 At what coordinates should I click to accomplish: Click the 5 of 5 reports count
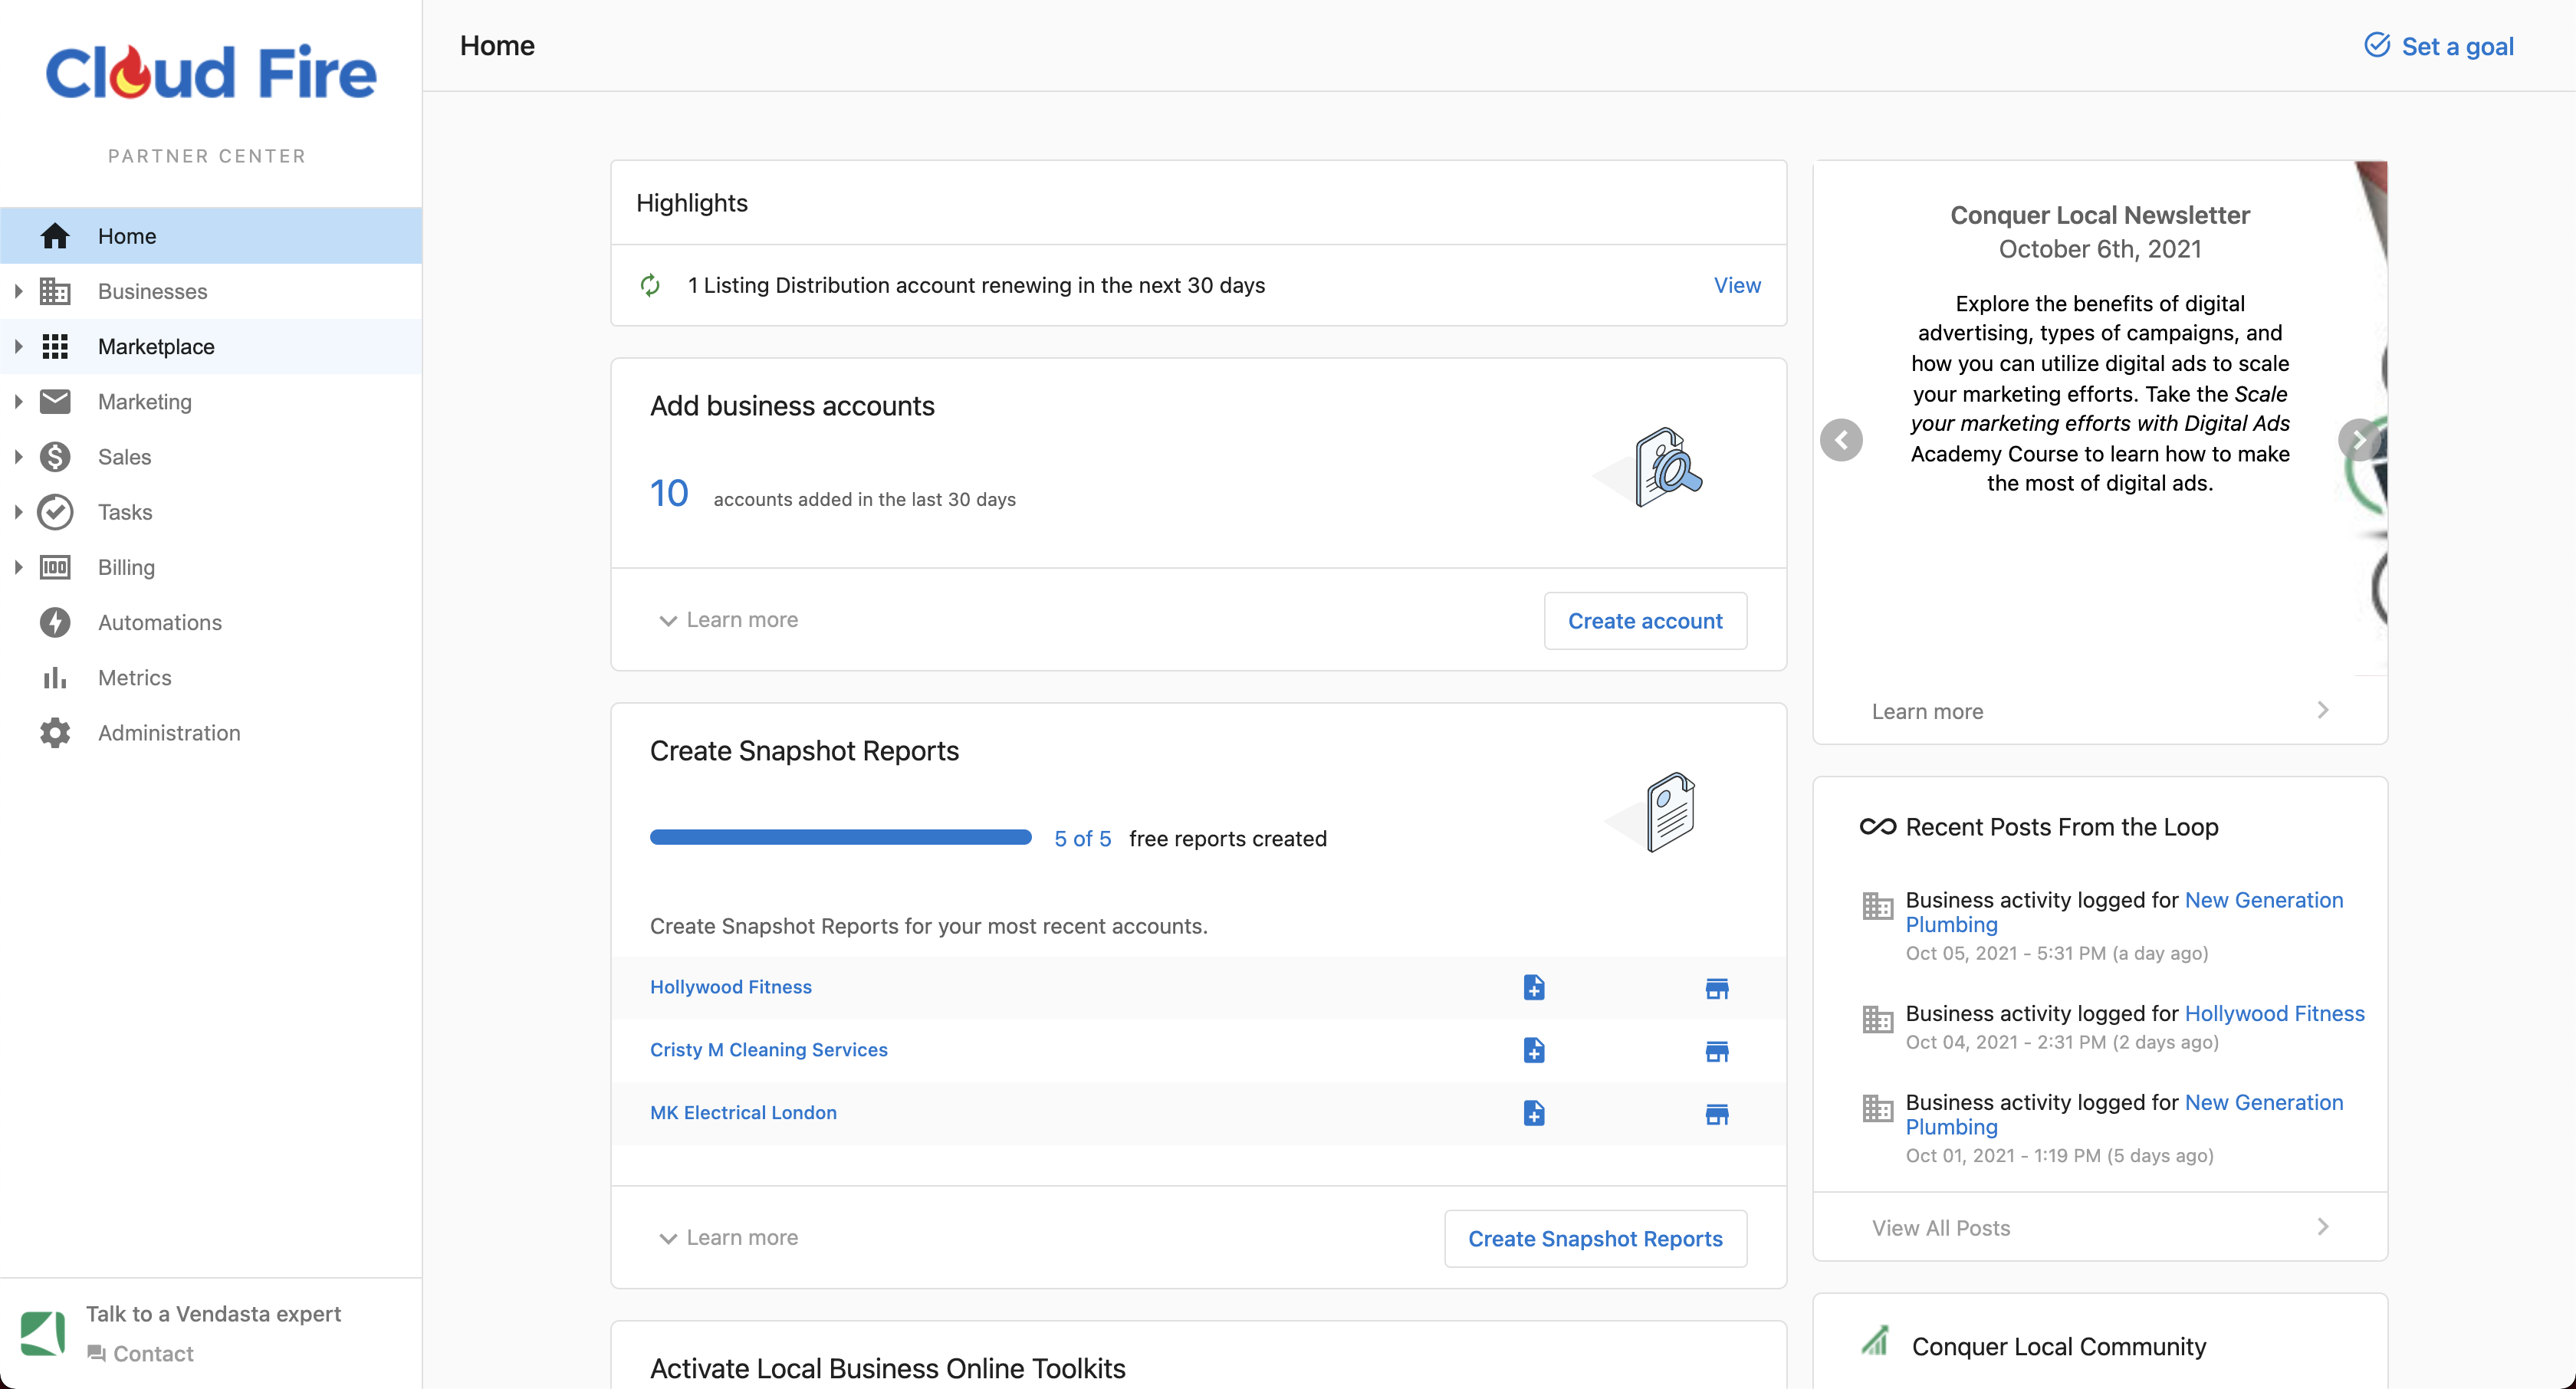click(x=1083, y=839)
